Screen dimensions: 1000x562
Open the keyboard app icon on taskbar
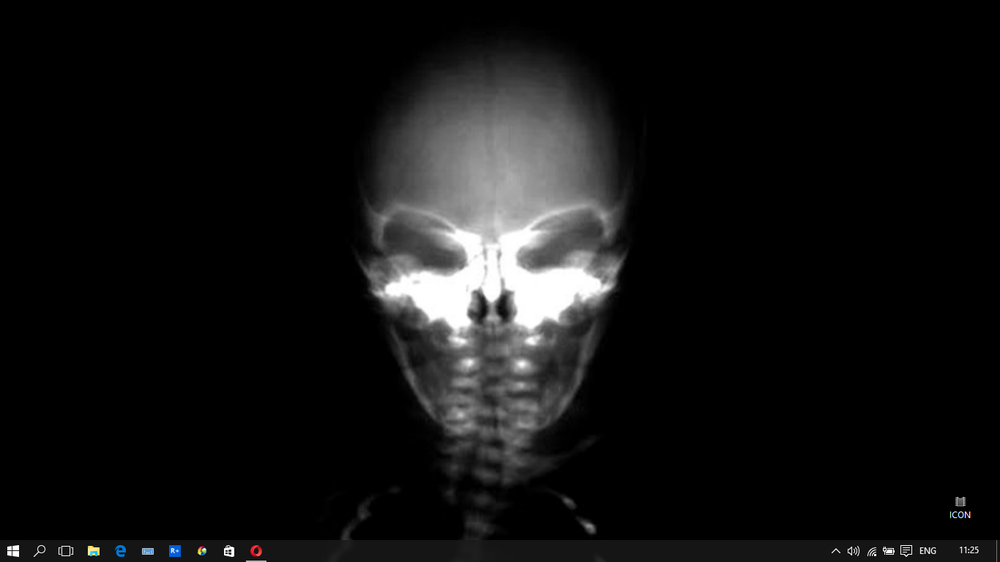point(148,551)
